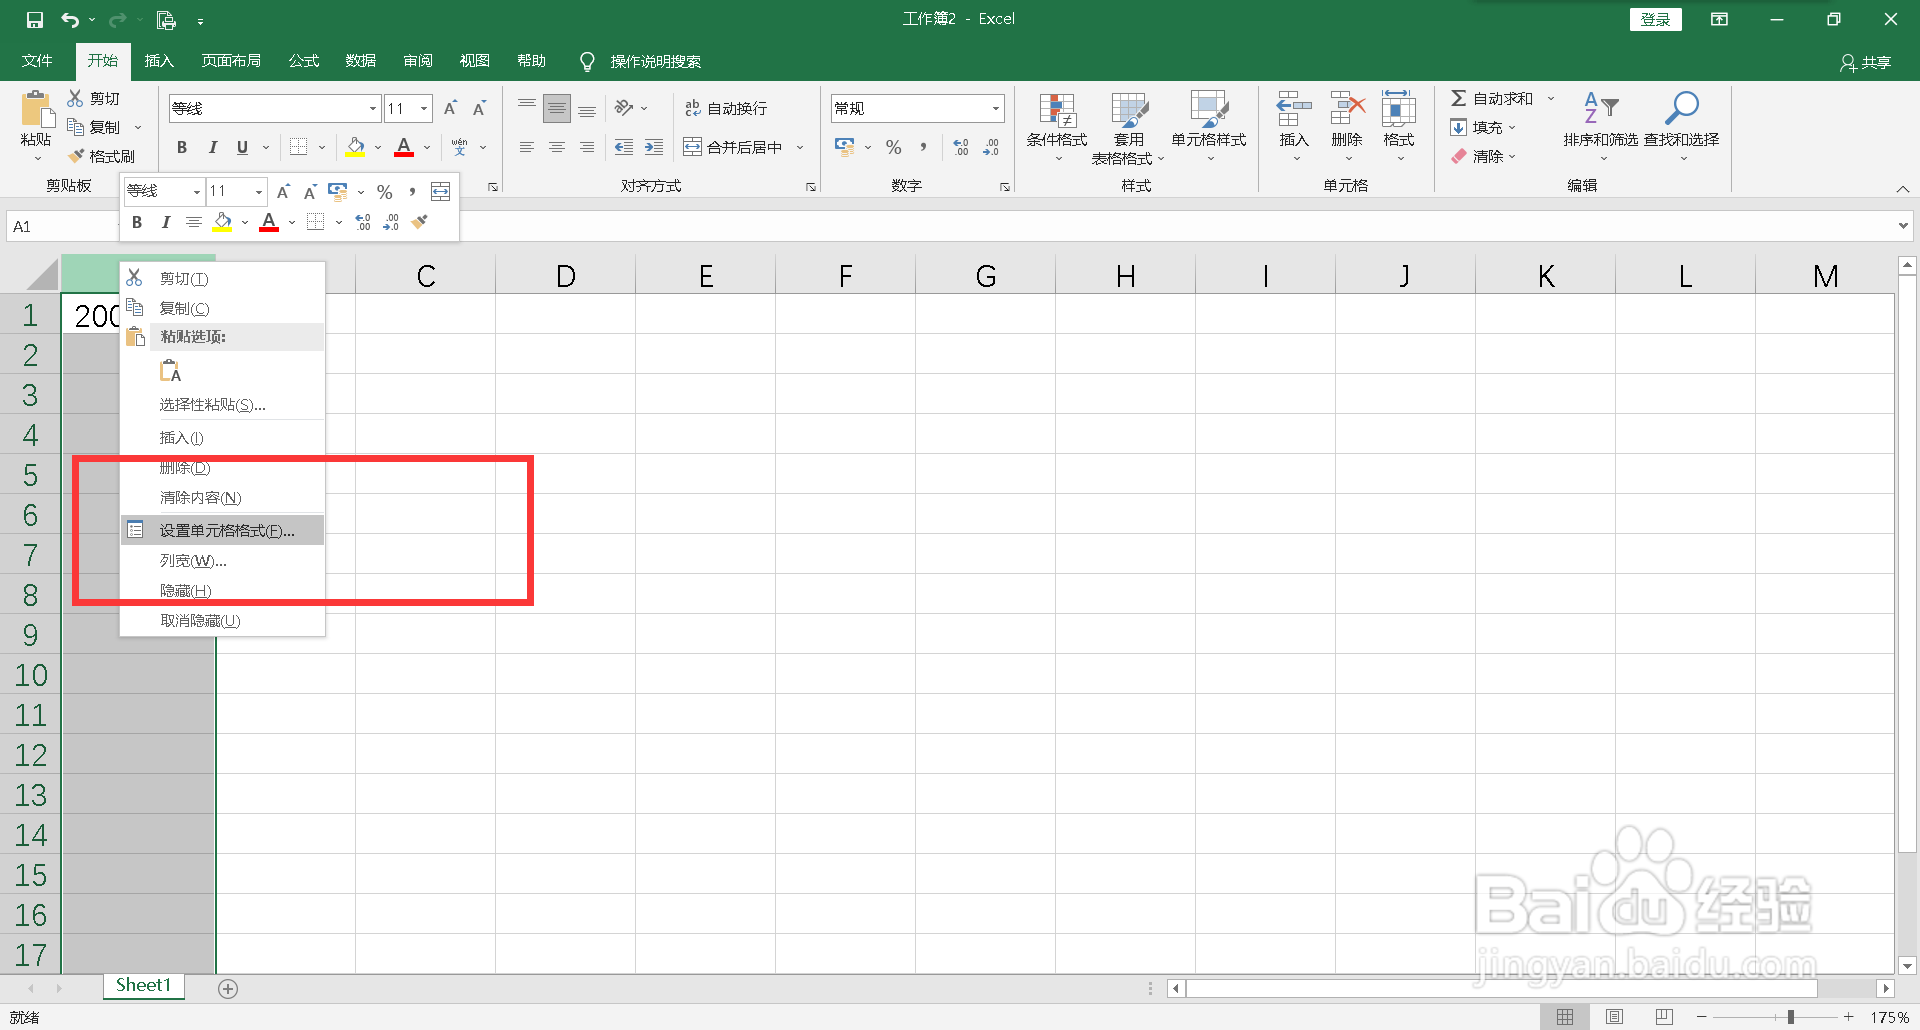The width and height of the screenshot is (1920, 1030).
Task: Click Increase Indent icon in ribbon
Action: (x=654, y=147)
